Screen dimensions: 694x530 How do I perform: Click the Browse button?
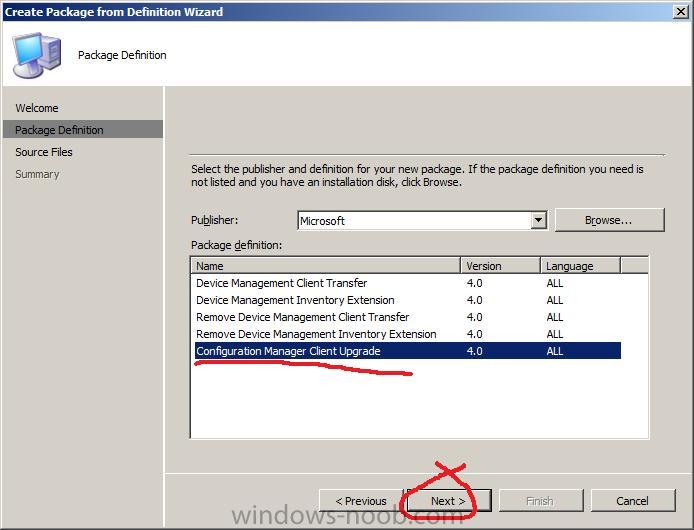pos(609,220)
